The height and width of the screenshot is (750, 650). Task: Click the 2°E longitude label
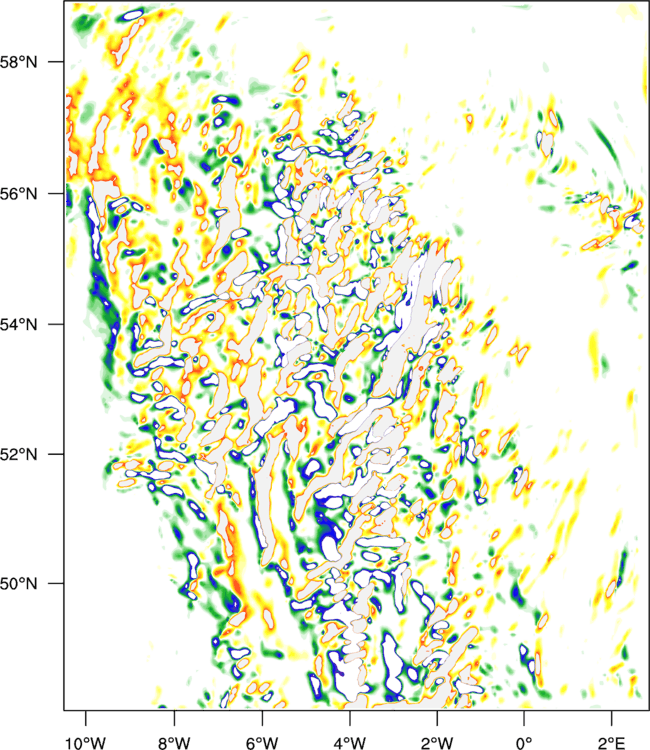click(612, 742)
